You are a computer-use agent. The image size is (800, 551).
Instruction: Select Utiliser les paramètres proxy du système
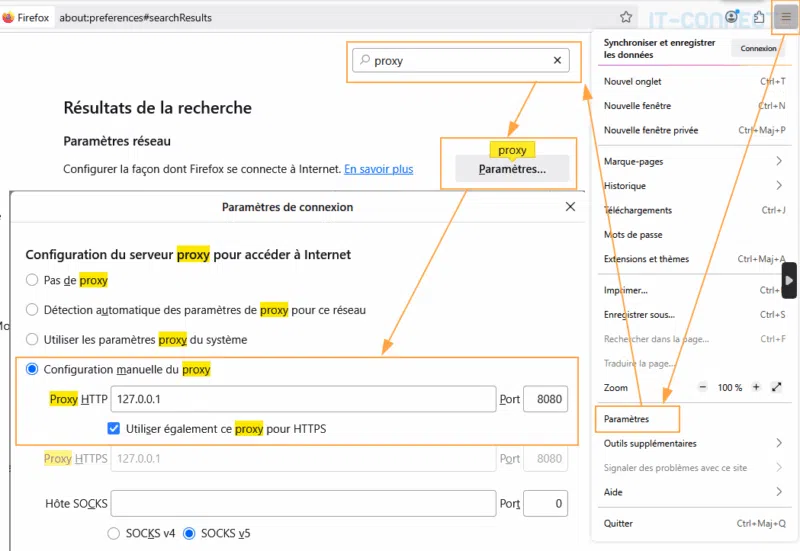coord(32,339)
